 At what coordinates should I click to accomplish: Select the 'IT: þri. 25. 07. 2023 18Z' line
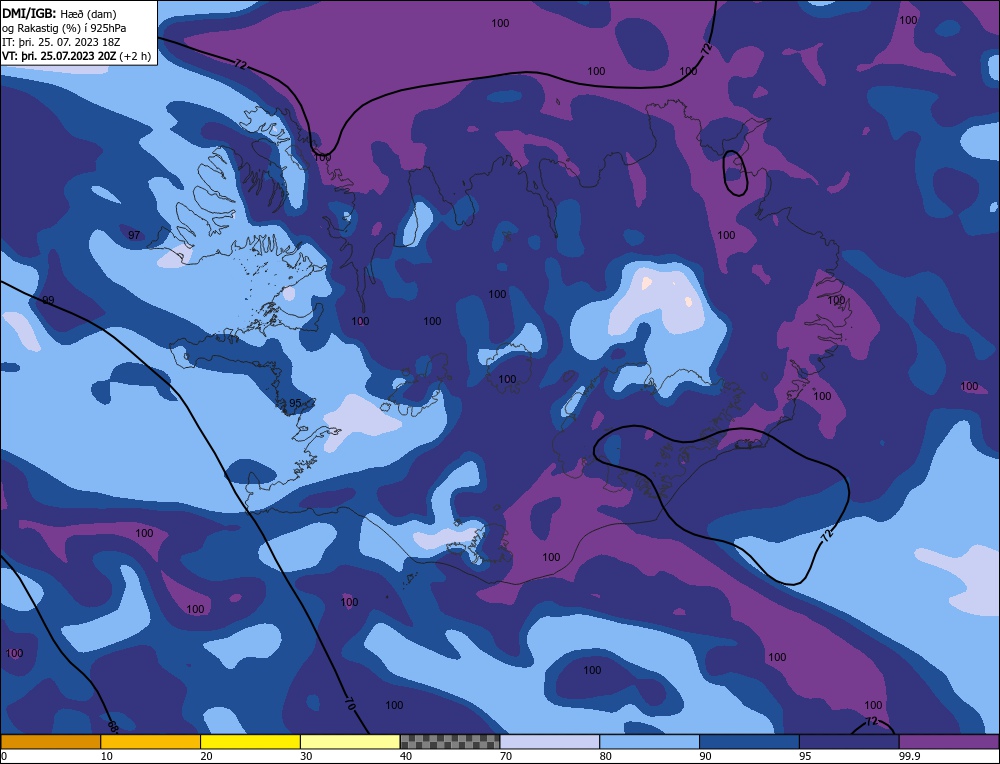(x=61, y=42)
